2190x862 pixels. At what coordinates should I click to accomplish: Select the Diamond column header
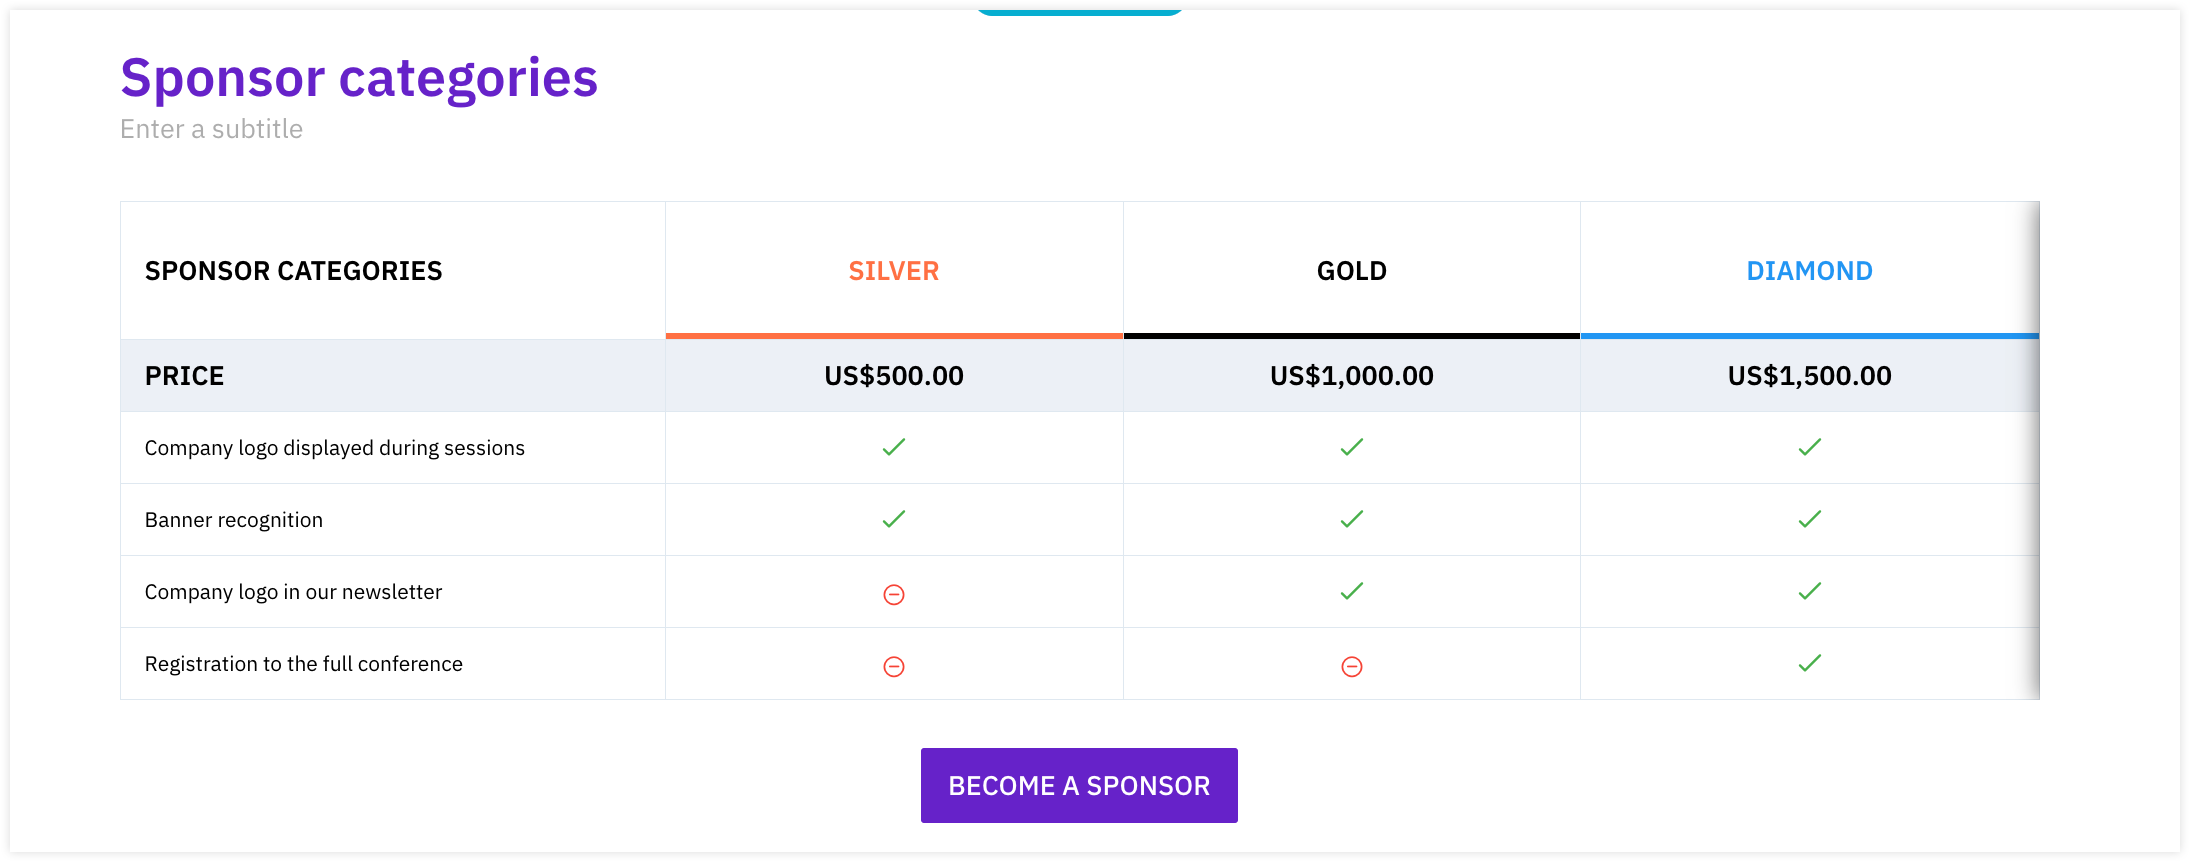coord(1809,271)
